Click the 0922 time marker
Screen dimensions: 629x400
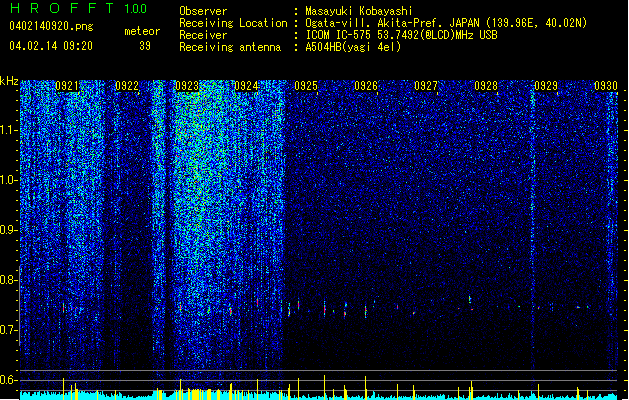pos(127,86)
